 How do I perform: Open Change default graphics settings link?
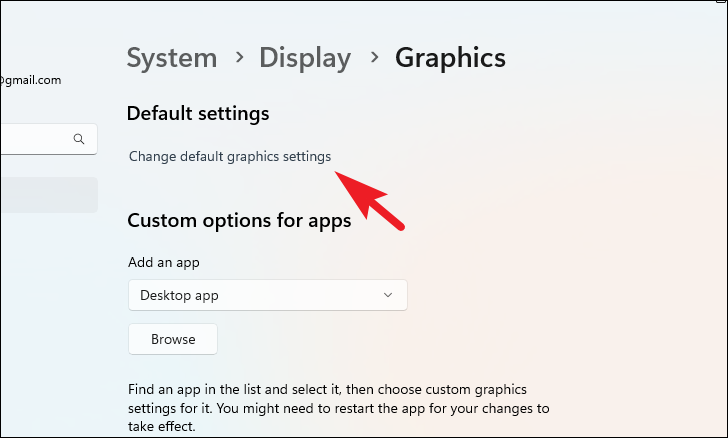(x=230, y=157)
